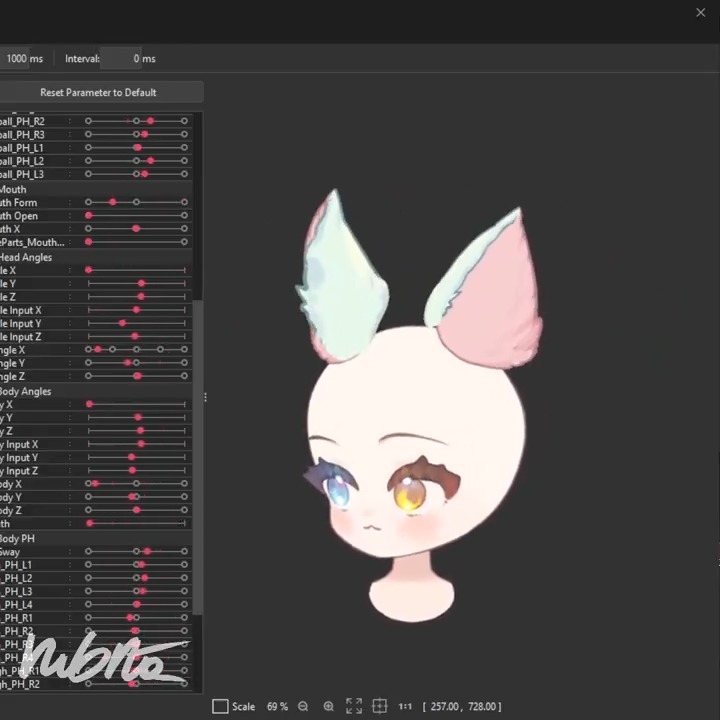Image resolution: width=720 pixels, height=720 pixels.
Task: Select the Mouth Open parameter label
Action: 19,216
